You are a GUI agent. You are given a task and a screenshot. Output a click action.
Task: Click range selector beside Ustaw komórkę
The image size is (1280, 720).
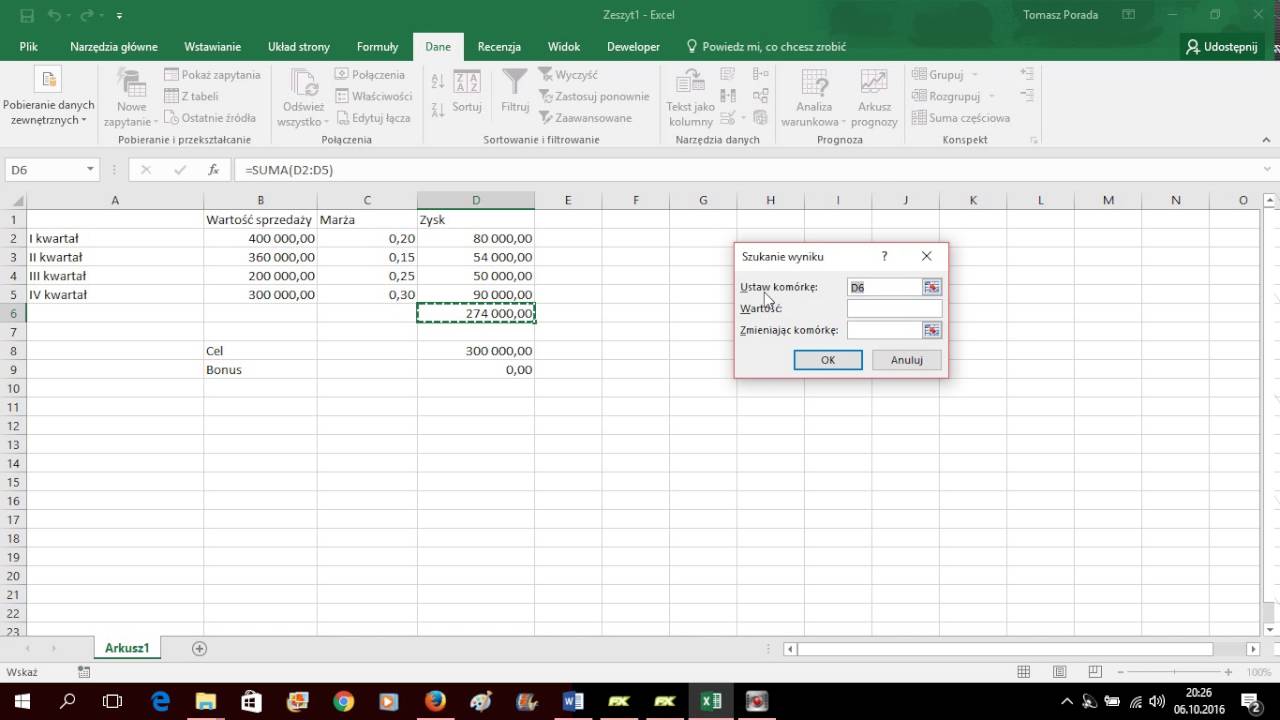(932, 287)
